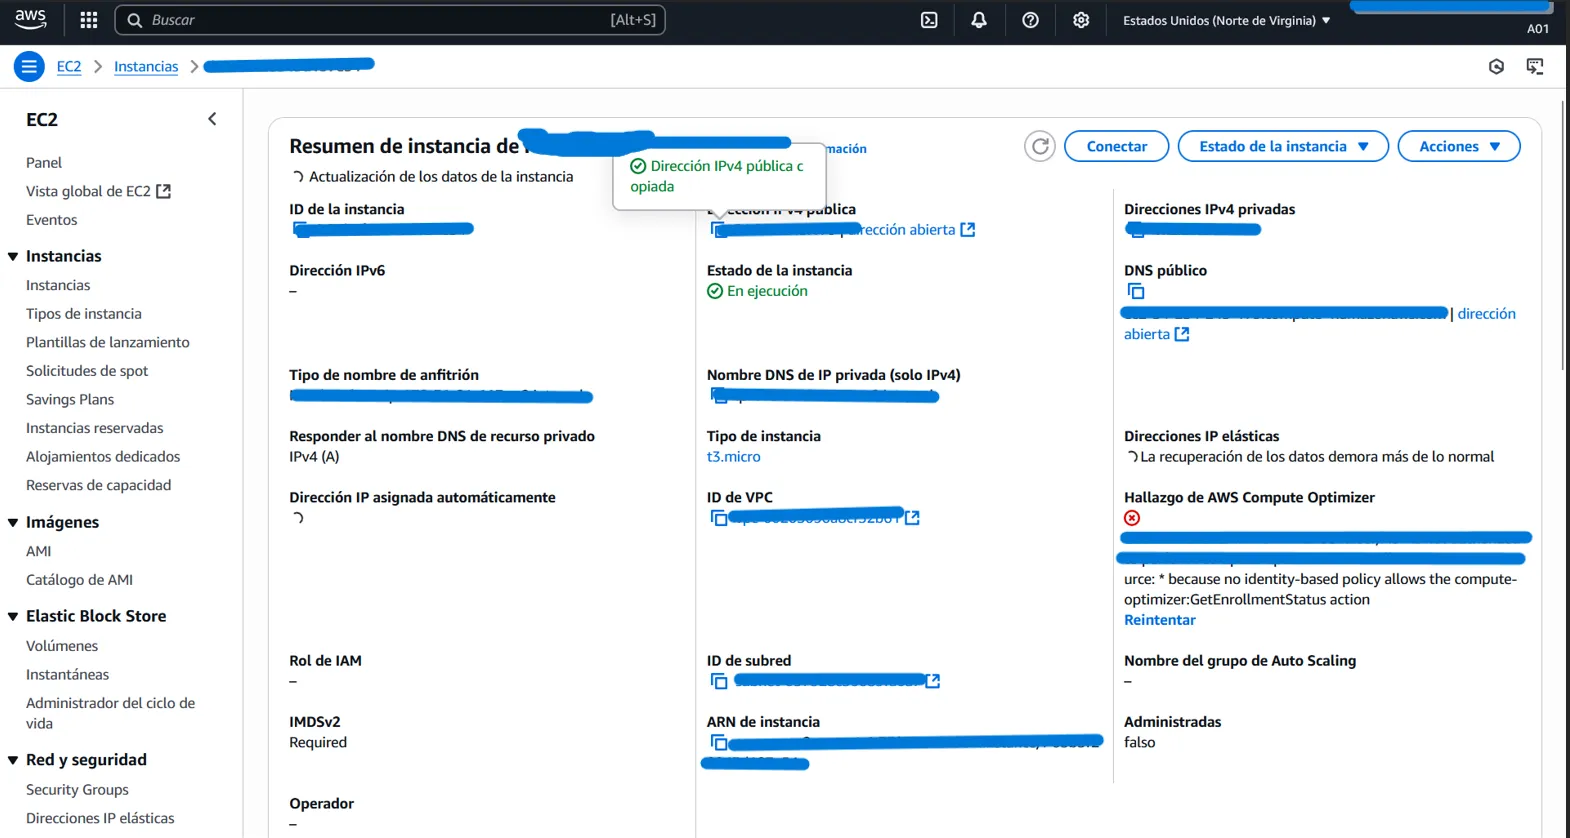1570x838 pixels.
Task: Open the notifications bell
Action: point(979,20)
